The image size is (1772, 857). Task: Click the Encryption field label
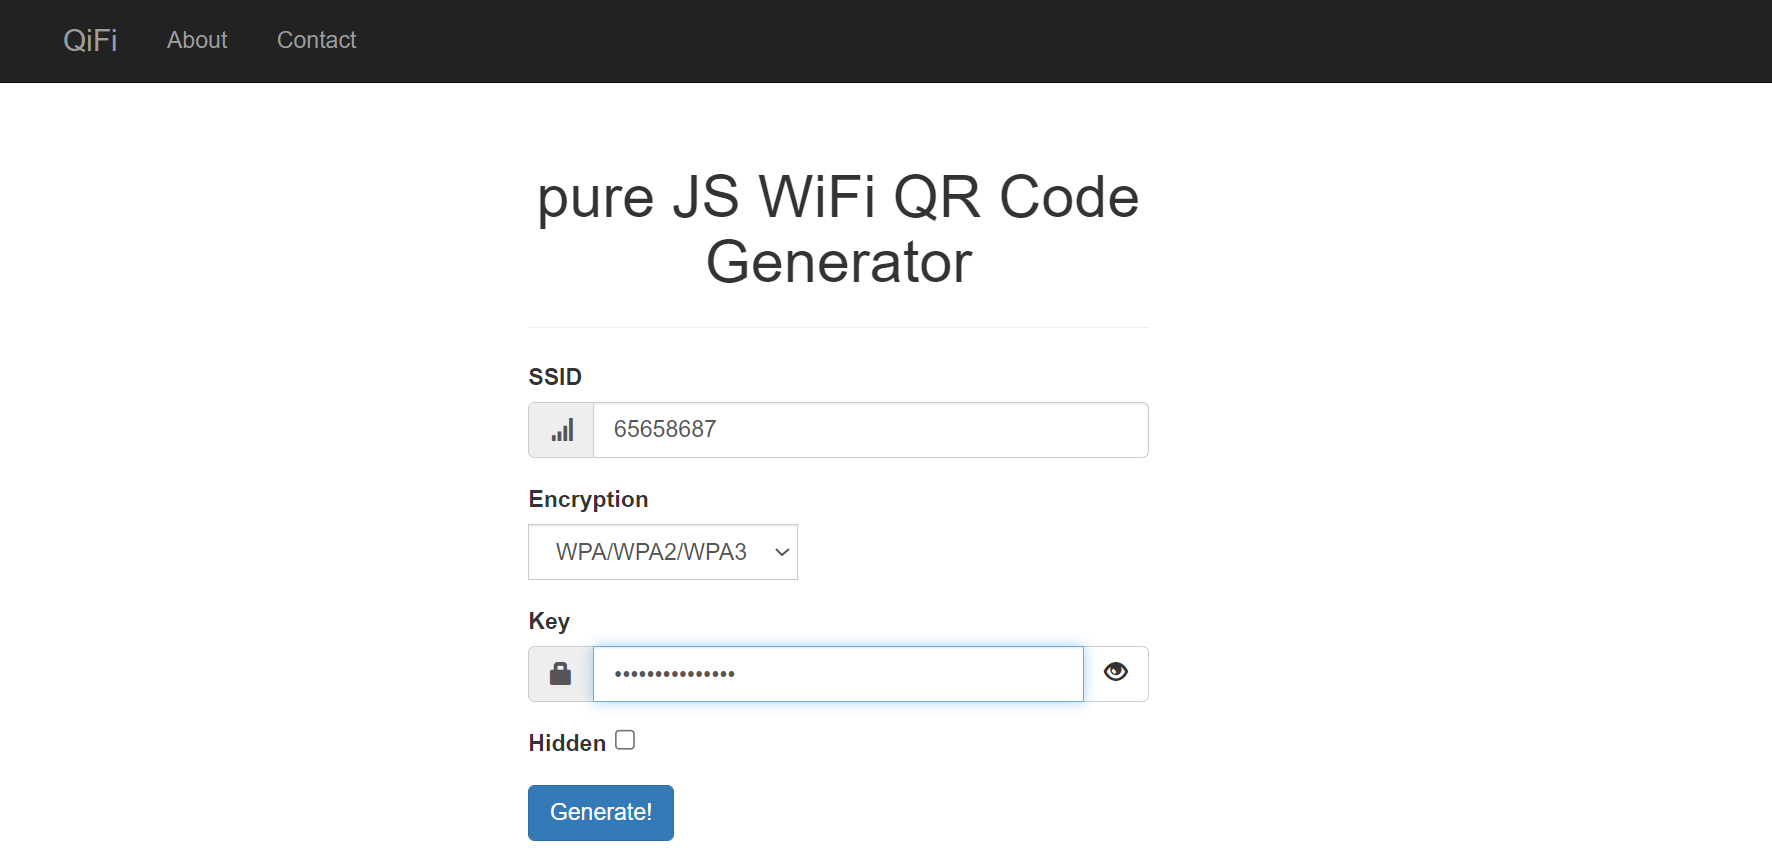(588, 499)
